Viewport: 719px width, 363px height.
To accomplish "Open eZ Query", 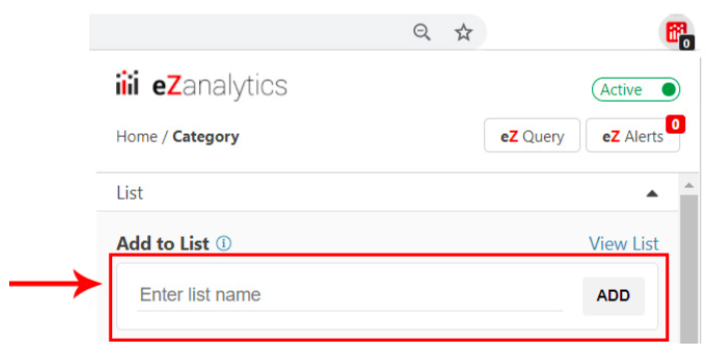I will (x=532, y=136).
